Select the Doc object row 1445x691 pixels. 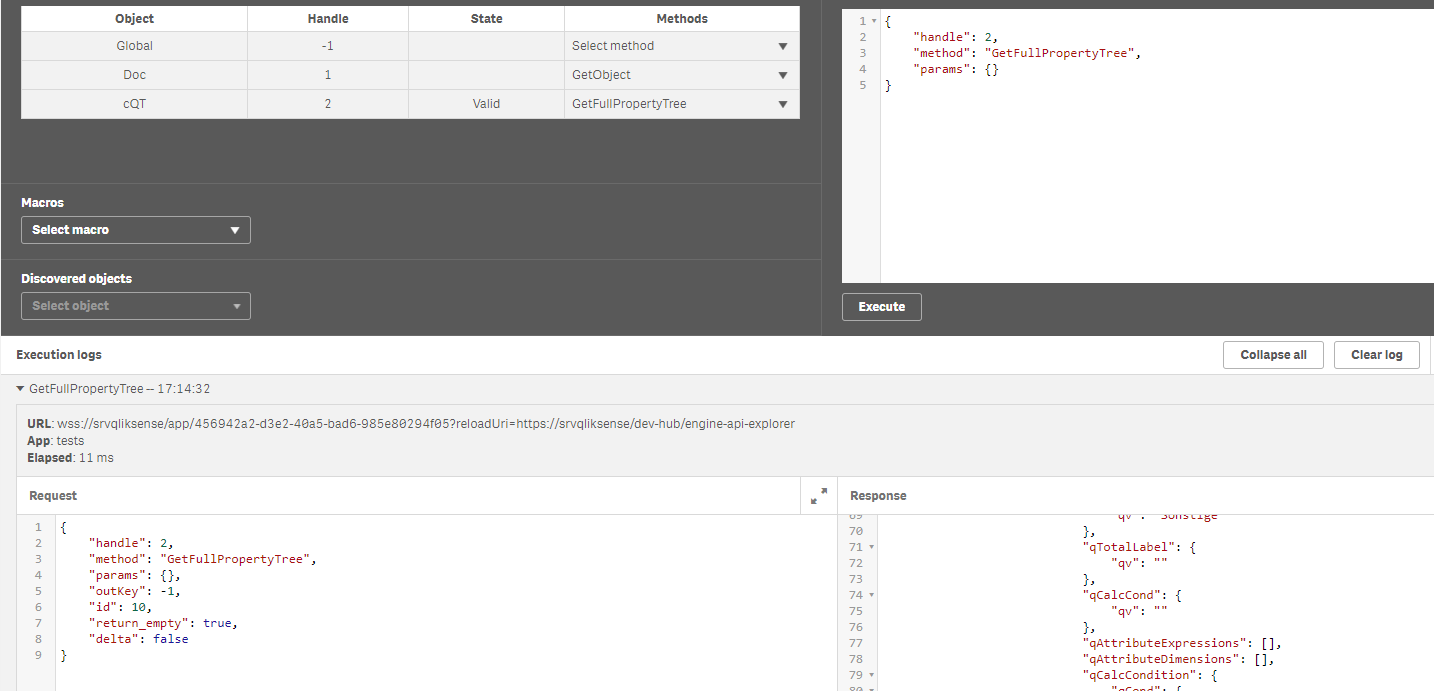pos(134,75)
